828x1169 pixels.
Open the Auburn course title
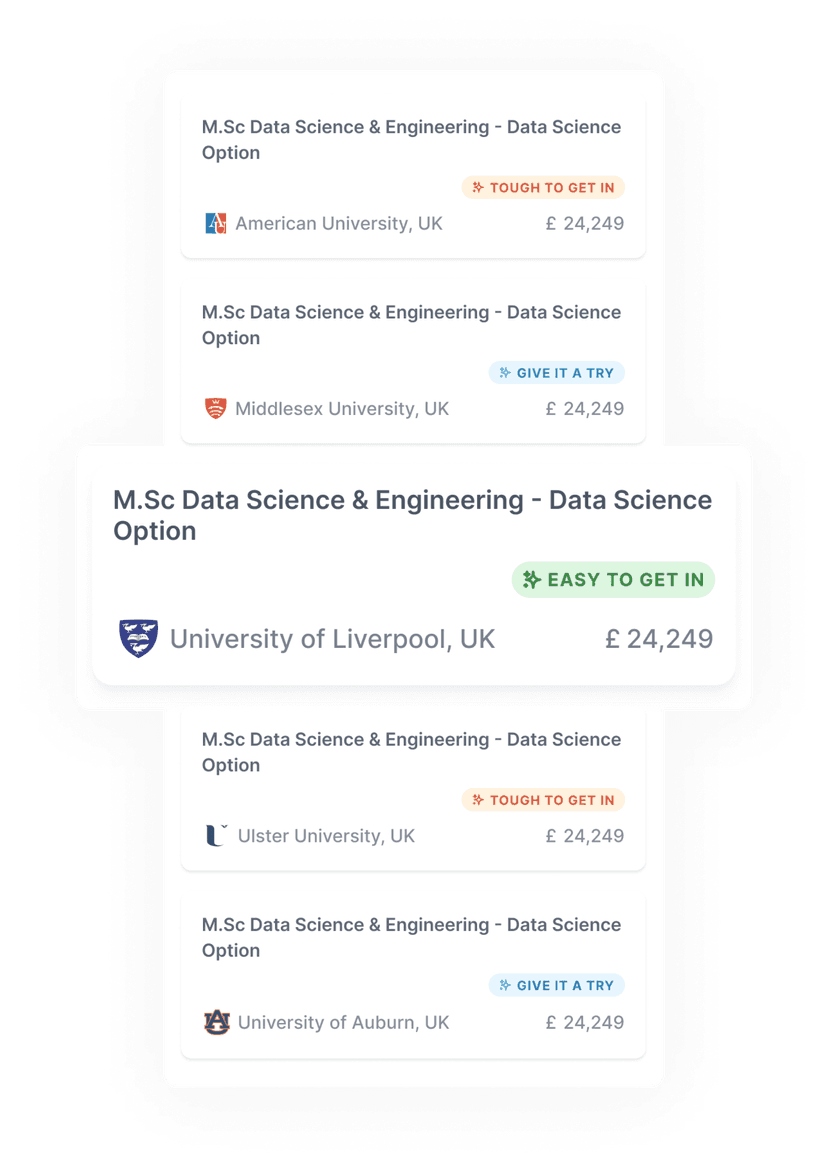tap(411, 937)
